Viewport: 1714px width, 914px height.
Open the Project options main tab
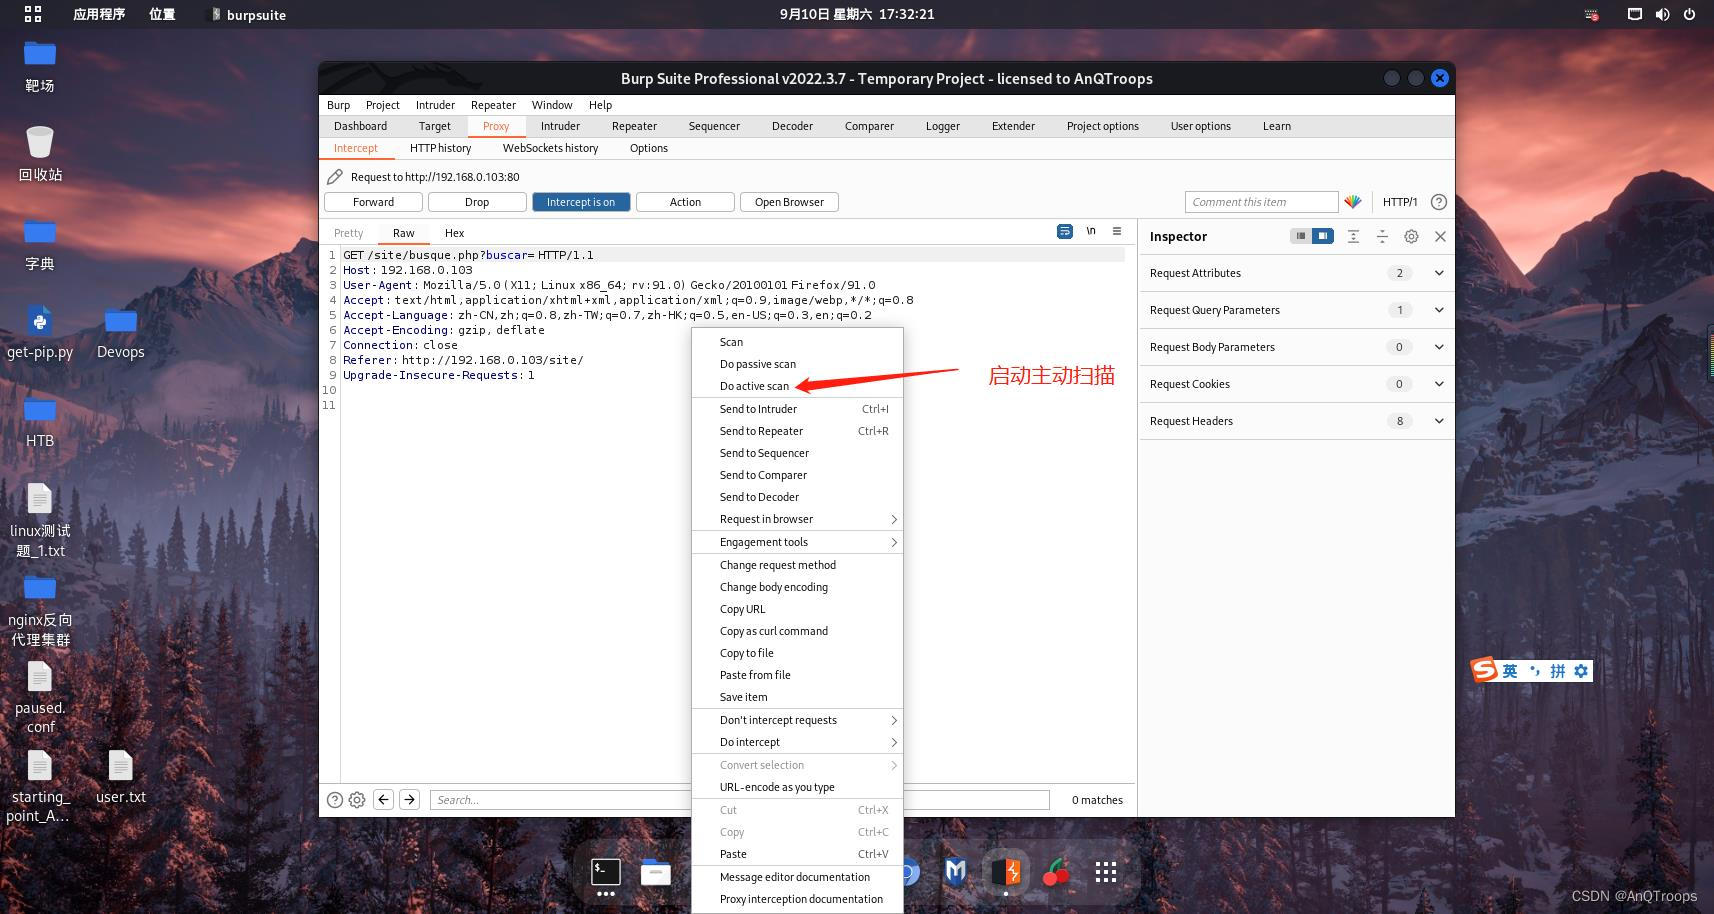click(x=1102, y=126)
